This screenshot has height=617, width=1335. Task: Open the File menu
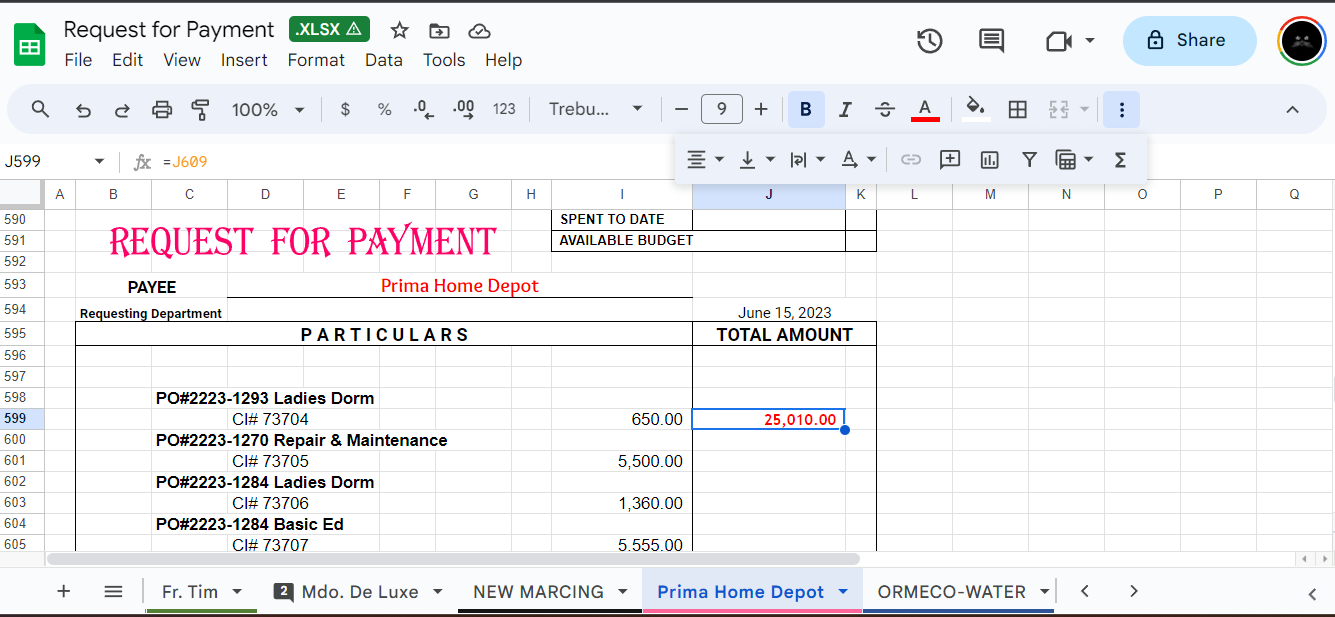(78, 60)
